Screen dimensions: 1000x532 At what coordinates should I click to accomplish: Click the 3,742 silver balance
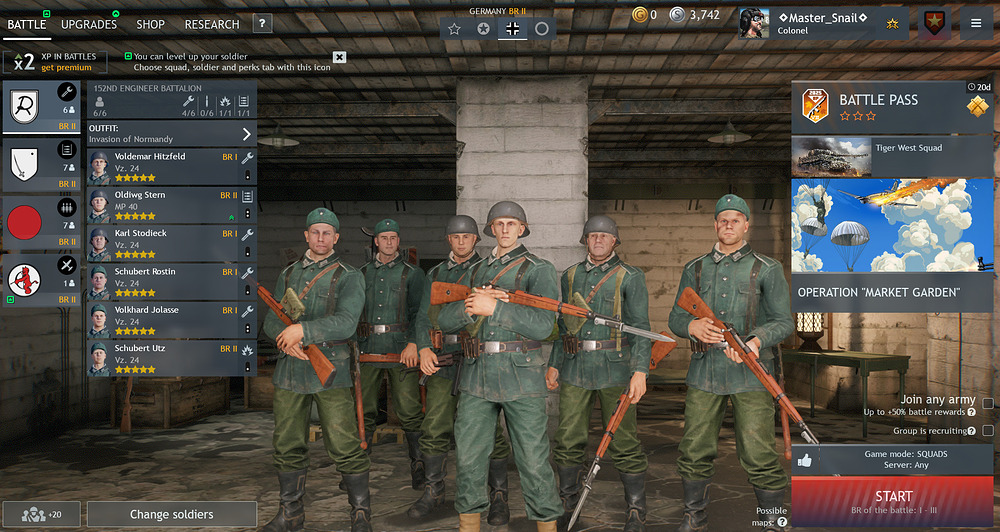click(704, 14)
